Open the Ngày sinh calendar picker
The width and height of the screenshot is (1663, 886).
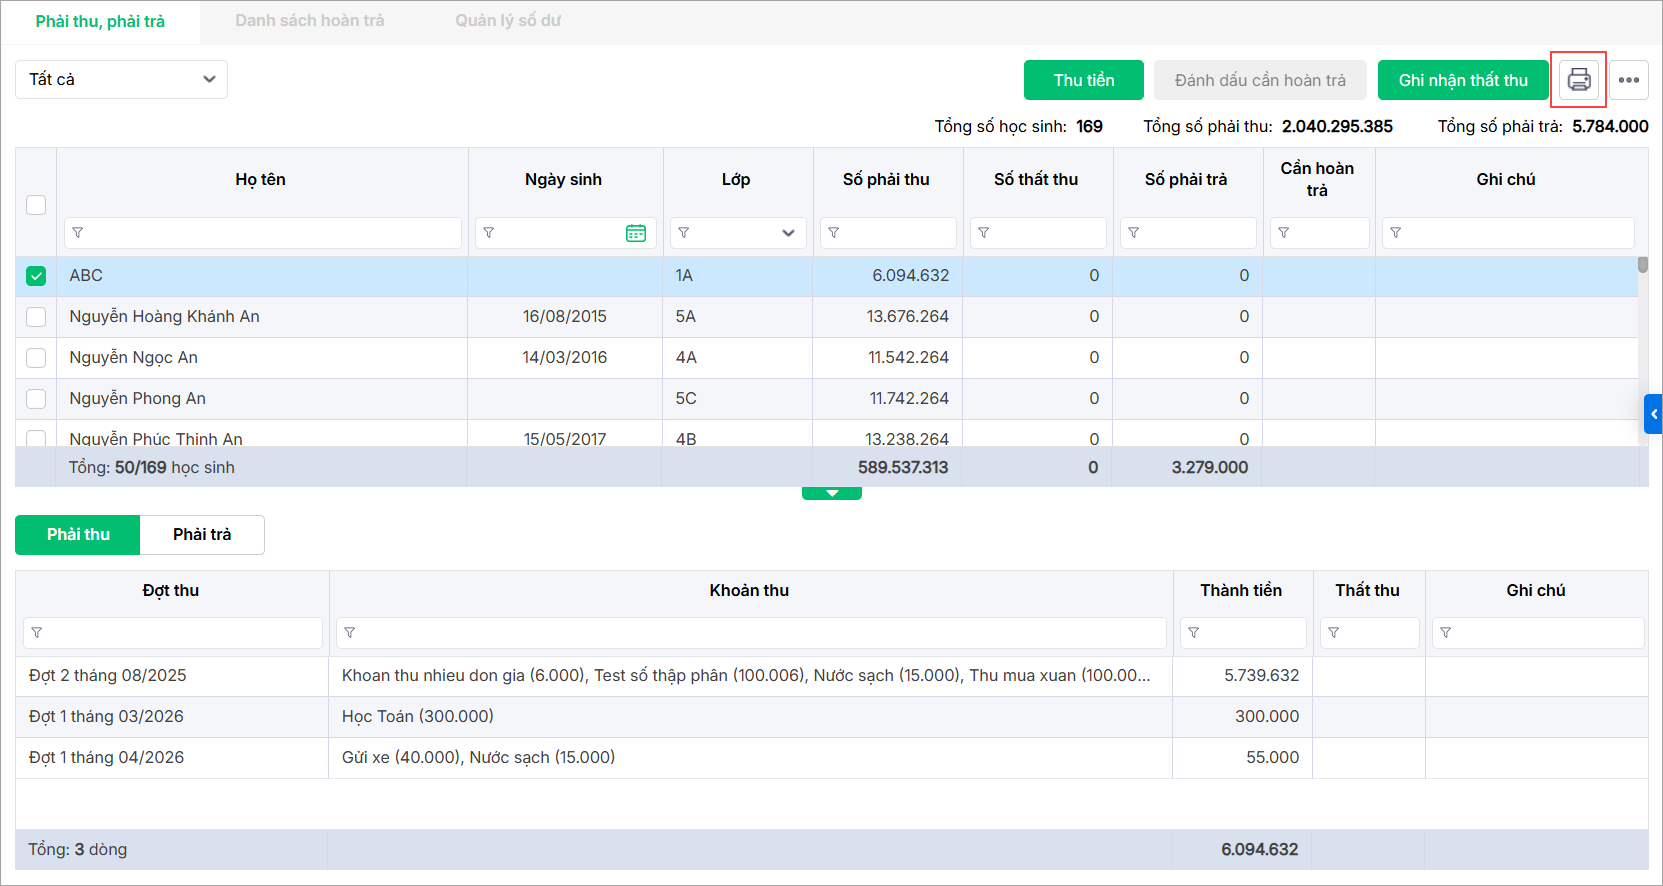tap(635, 233)
